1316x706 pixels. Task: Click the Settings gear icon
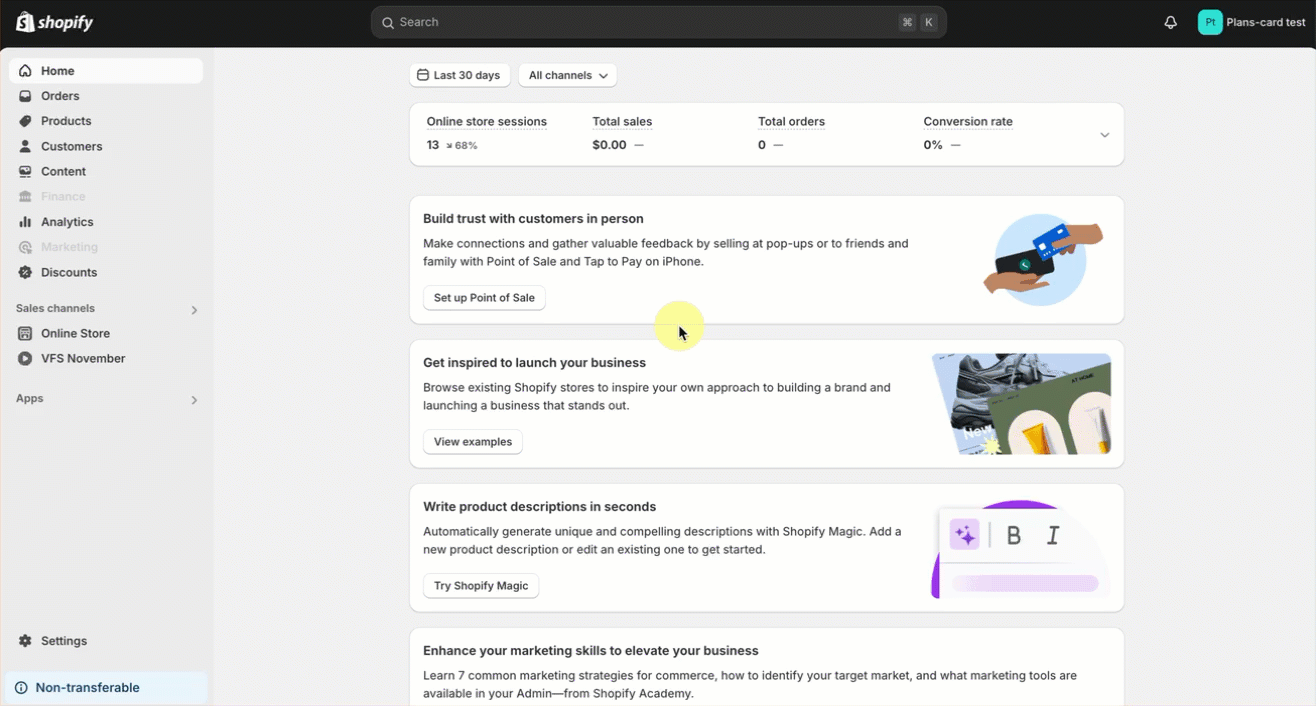click(25, 641)
